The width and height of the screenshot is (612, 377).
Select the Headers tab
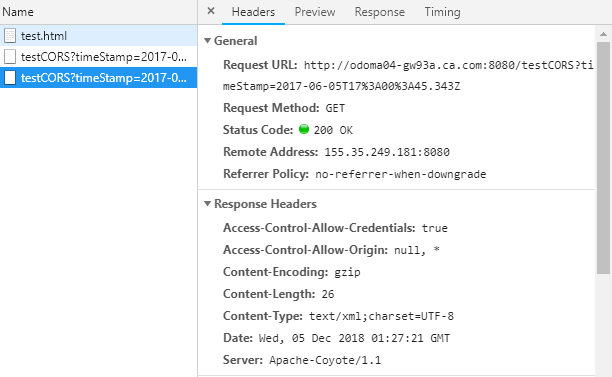coord(253,12)
